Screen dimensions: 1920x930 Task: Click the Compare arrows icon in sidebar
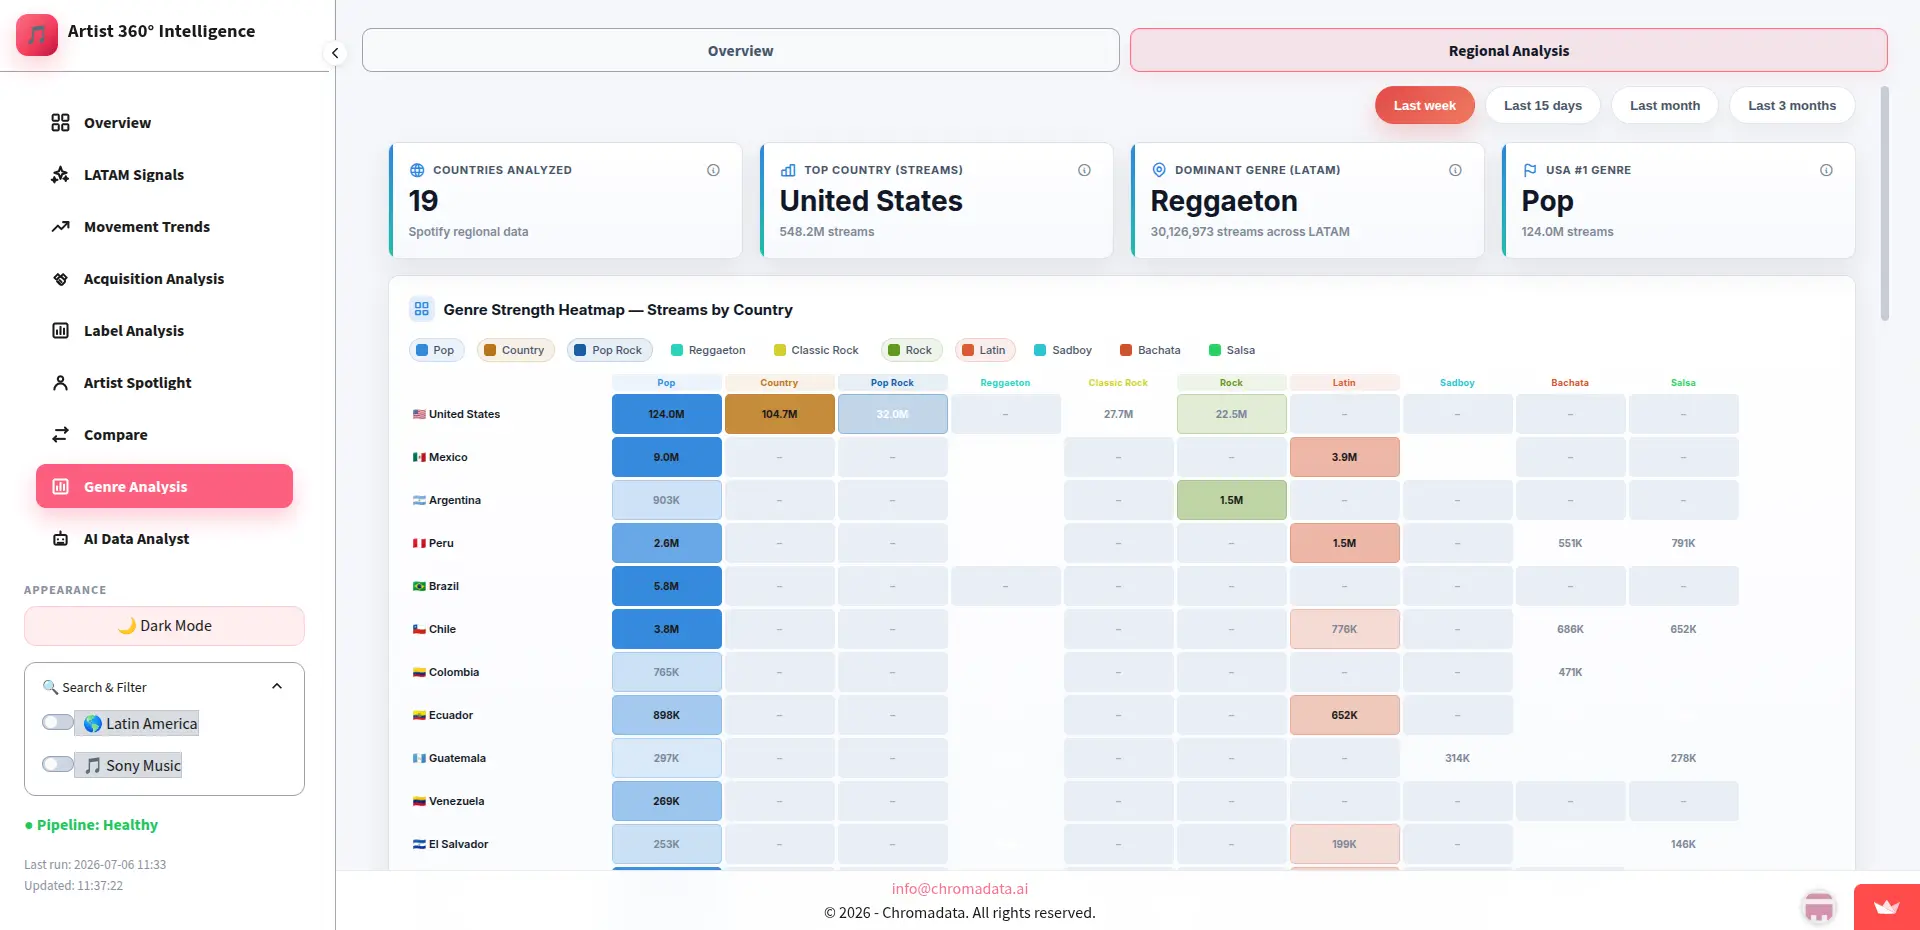[x=60, y=435]
